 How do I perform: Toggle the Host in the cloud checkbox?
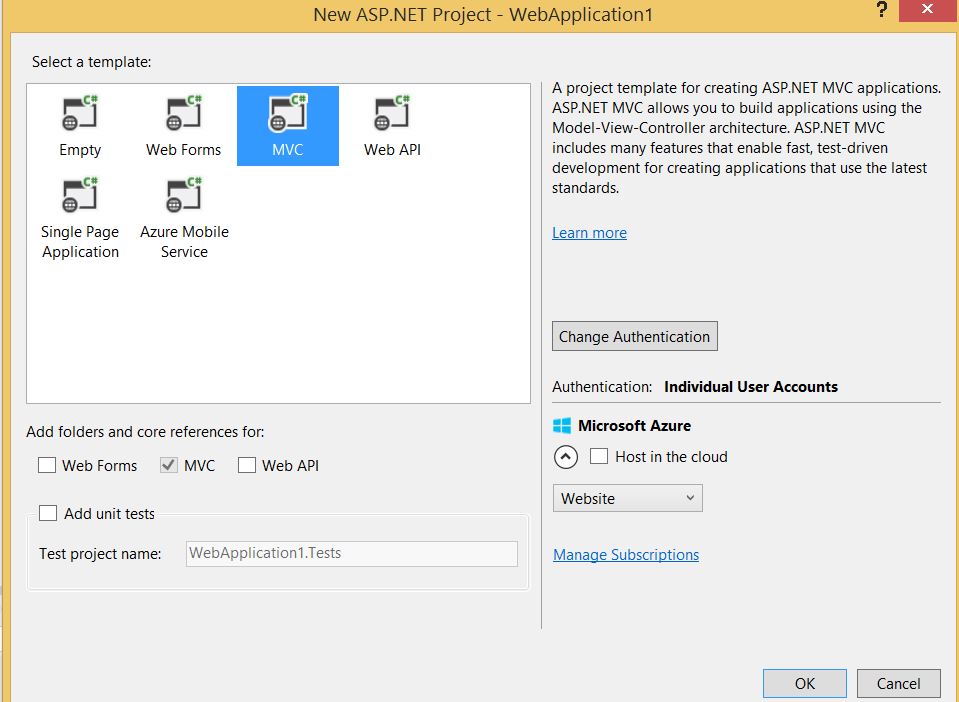pos(599,456)
